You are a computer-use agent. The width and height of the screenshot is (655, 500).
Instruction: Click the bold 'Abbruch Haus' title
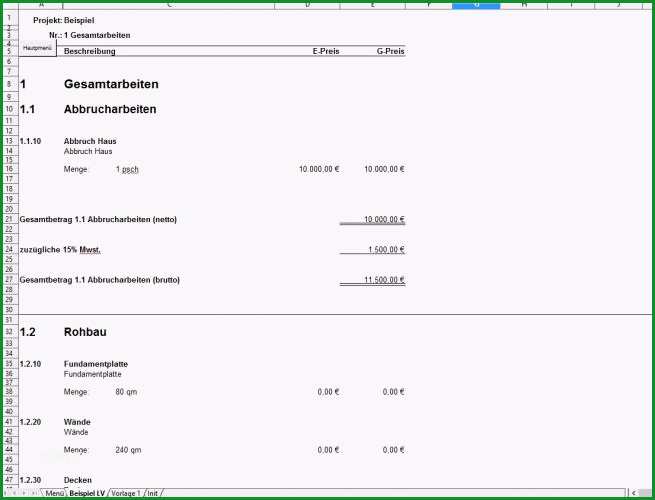point(90,141)
